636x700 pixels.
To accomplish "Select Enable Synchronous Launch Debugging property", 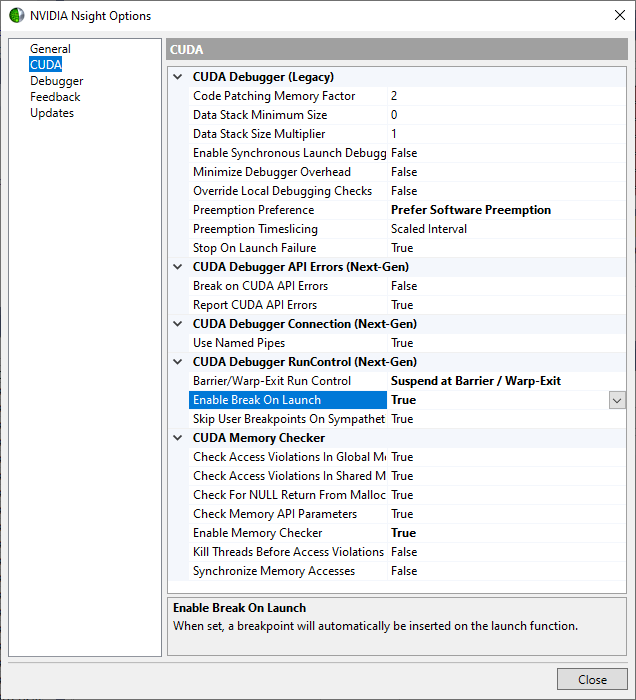I will click(x=288, y=153).
